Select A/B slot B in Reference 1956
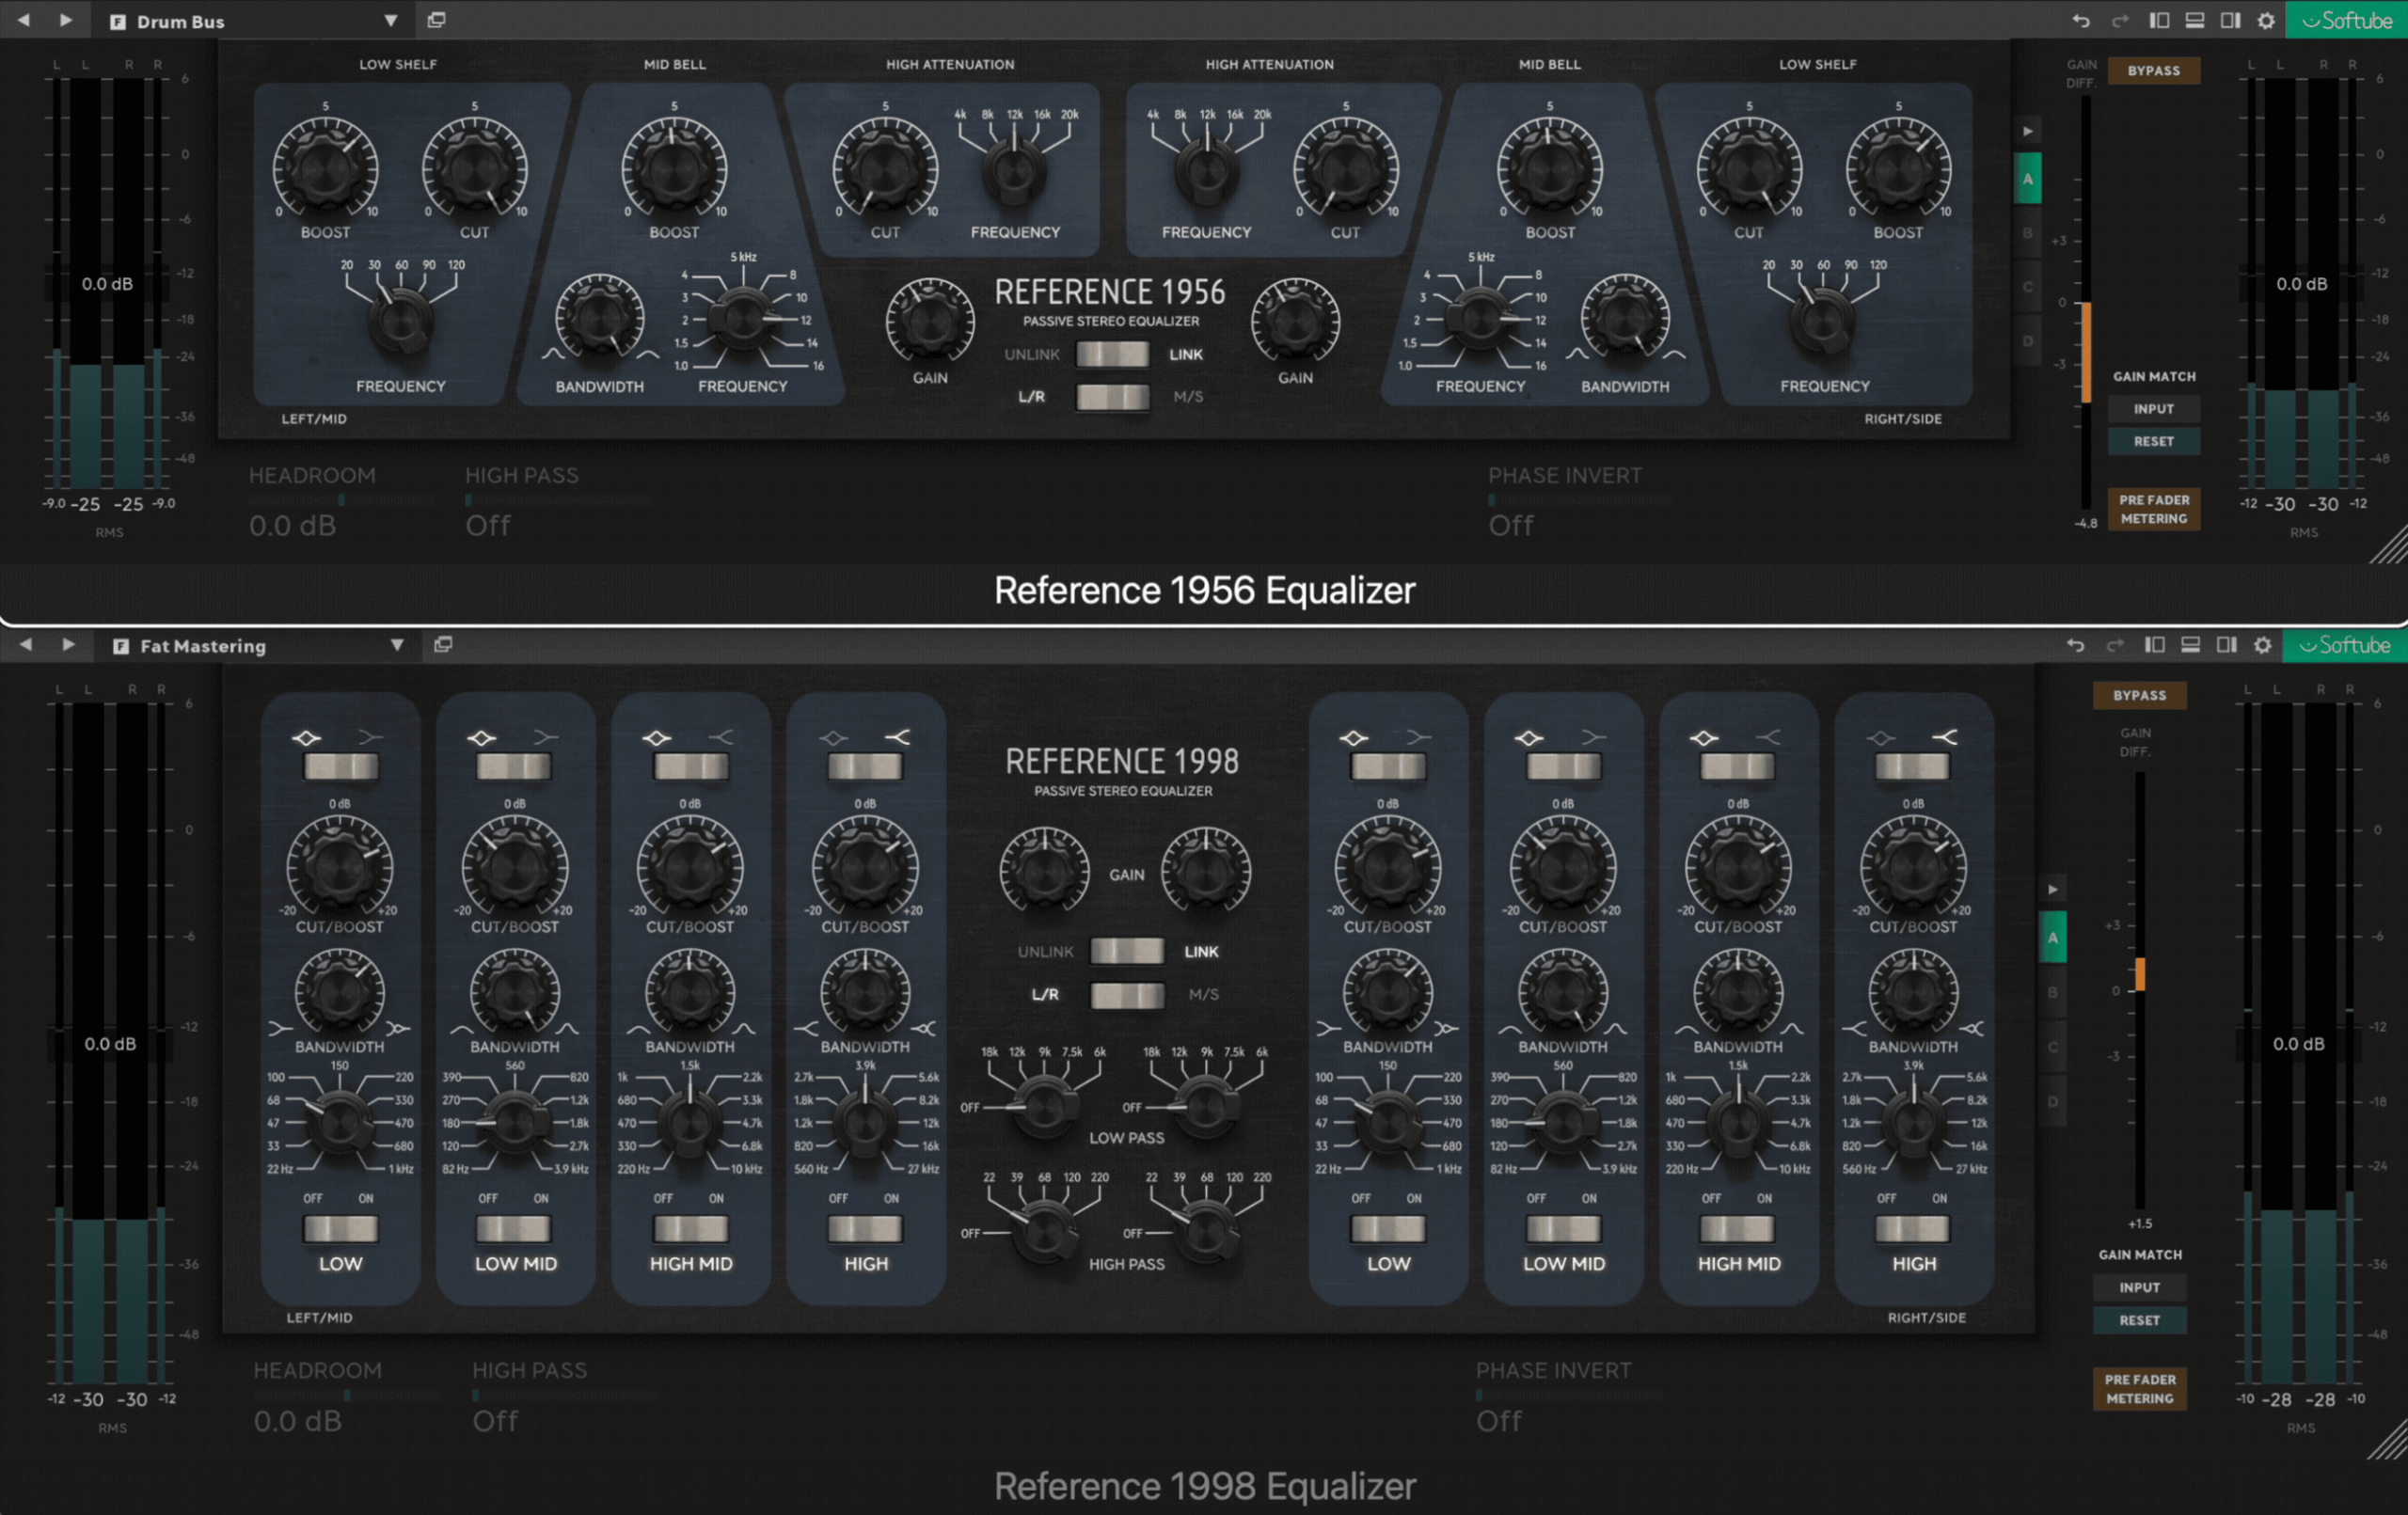Image resolution: width=2408 pixels, height=1515 pixels. coord(2027,233)
